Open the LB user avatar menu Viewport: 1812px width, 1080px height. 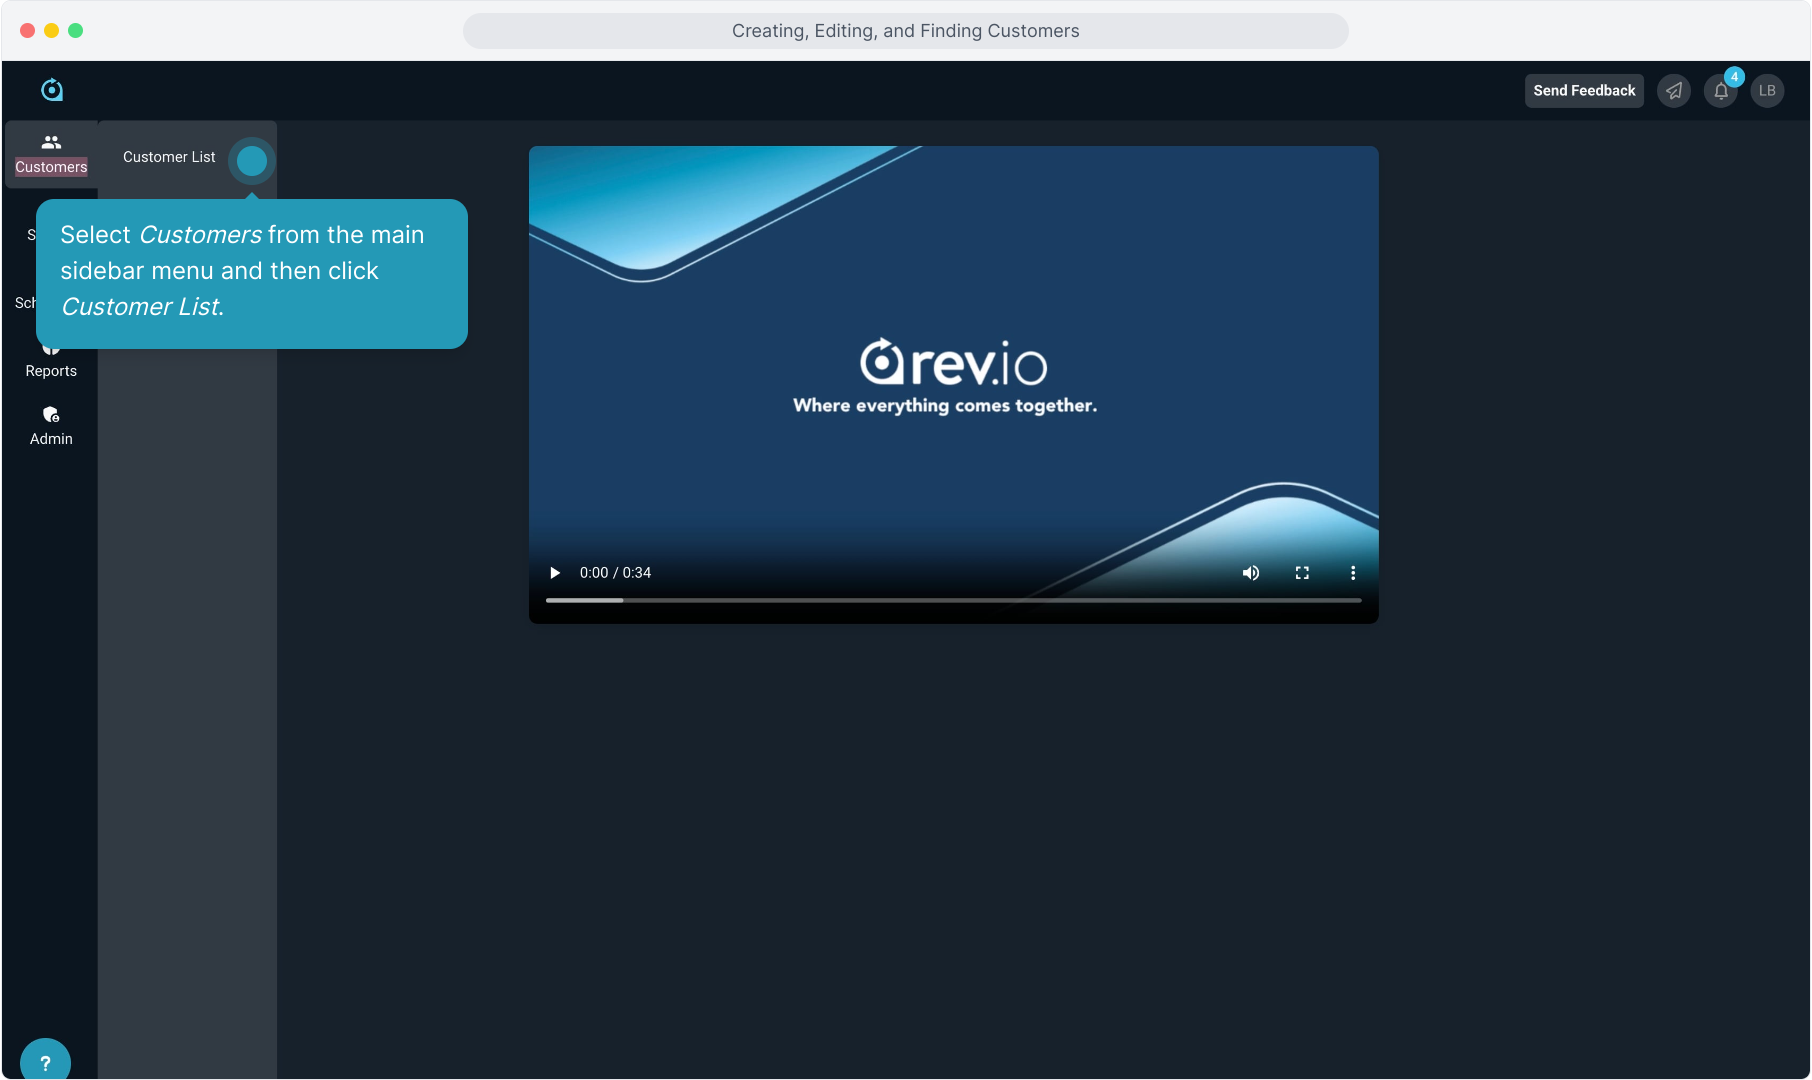pyautogui.click(x=1767, y=91)
